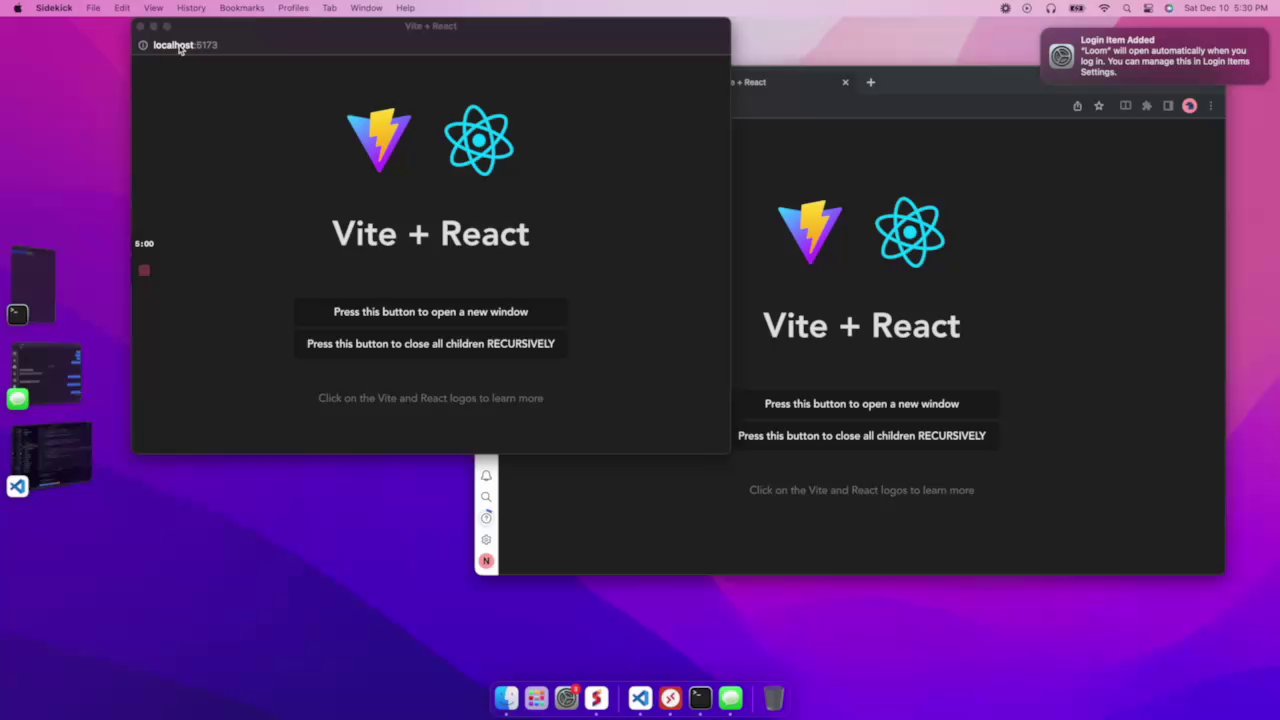Click the Login Item Added notification
The image size is (1280, 720).
coord(1154,56)
